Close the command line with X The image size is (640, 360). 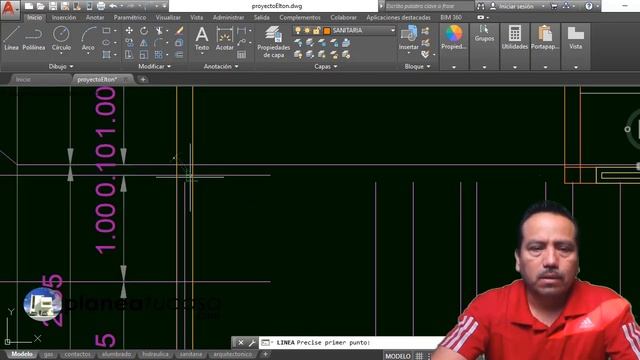point(240,342)
